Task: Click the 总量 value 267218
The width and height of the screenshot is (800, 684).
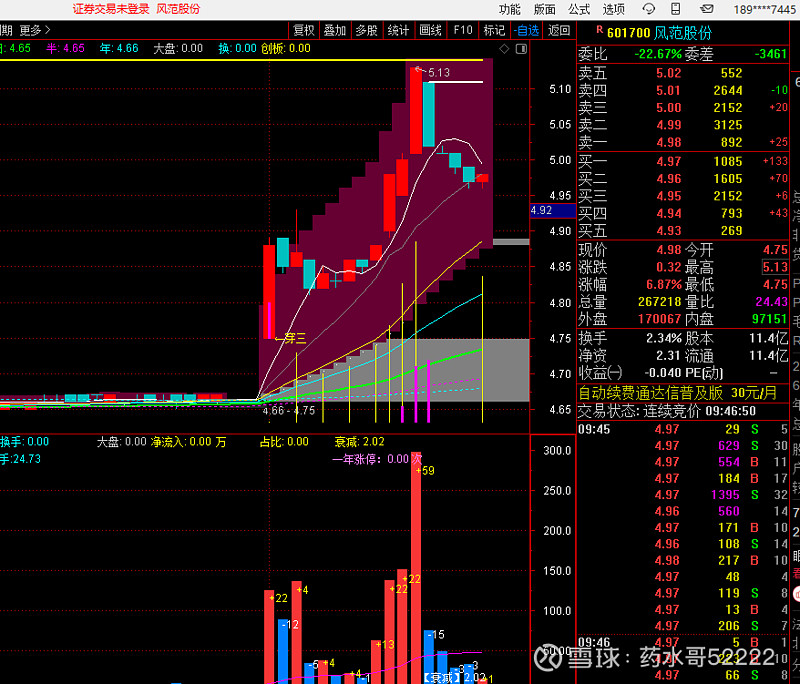Action: 660,301
